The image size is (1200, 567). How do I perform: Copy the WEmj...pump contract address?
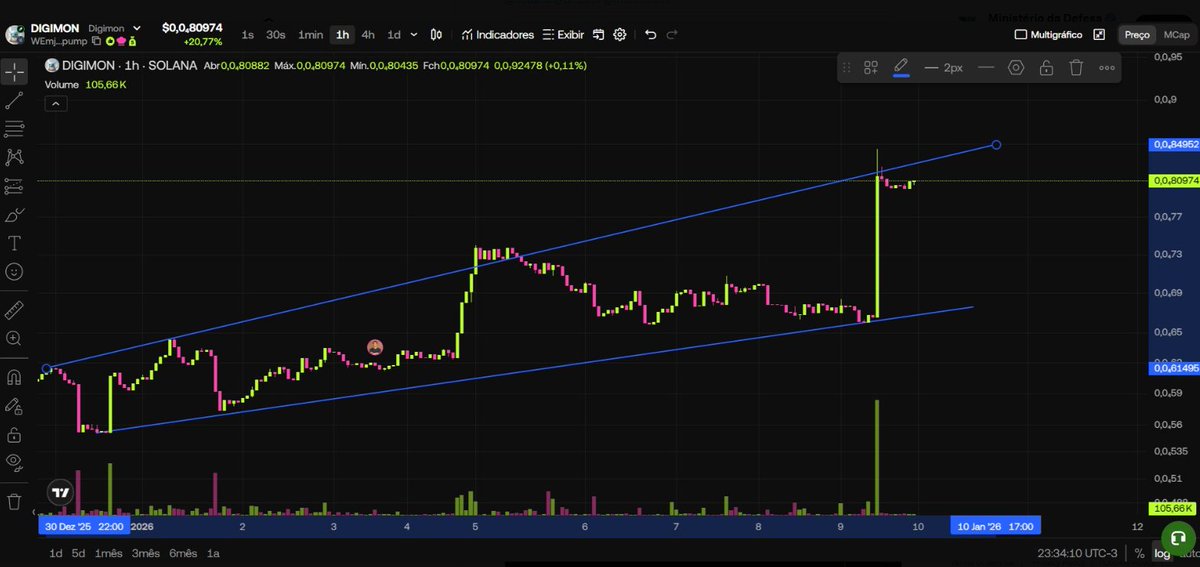(96, 42)
